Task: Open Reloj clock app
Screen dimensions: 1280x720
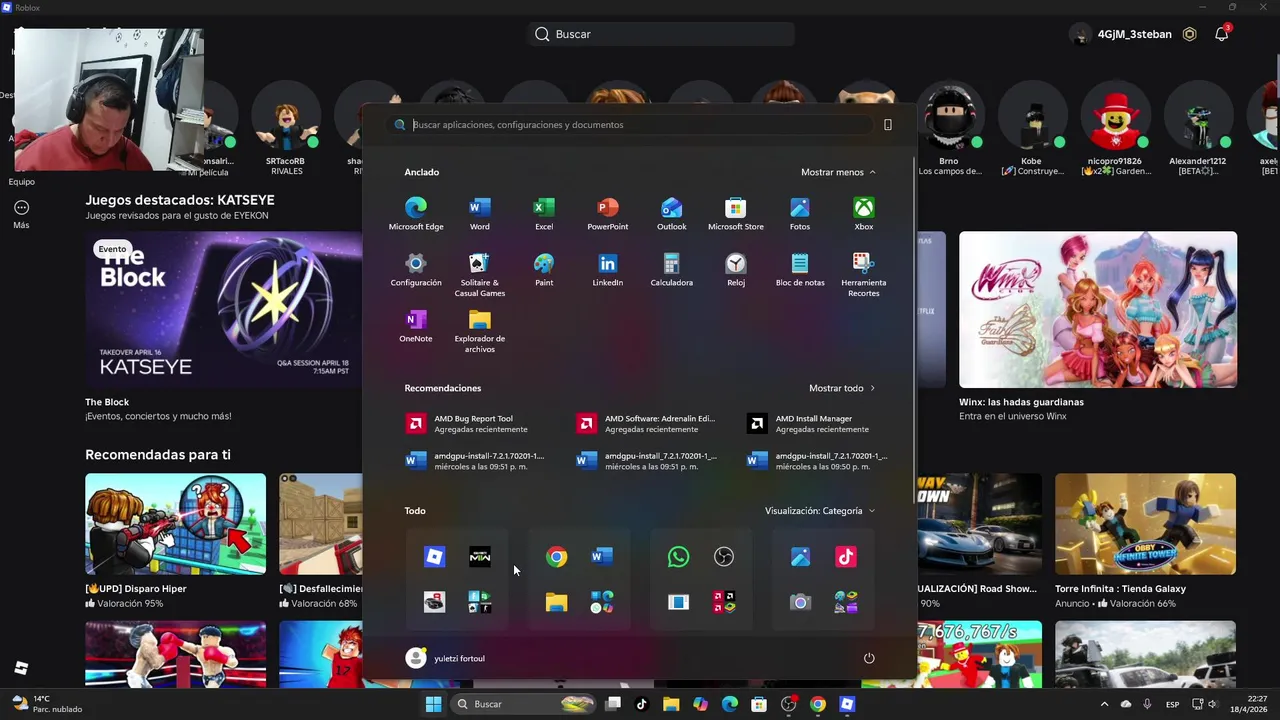Action: pos(736,270)
